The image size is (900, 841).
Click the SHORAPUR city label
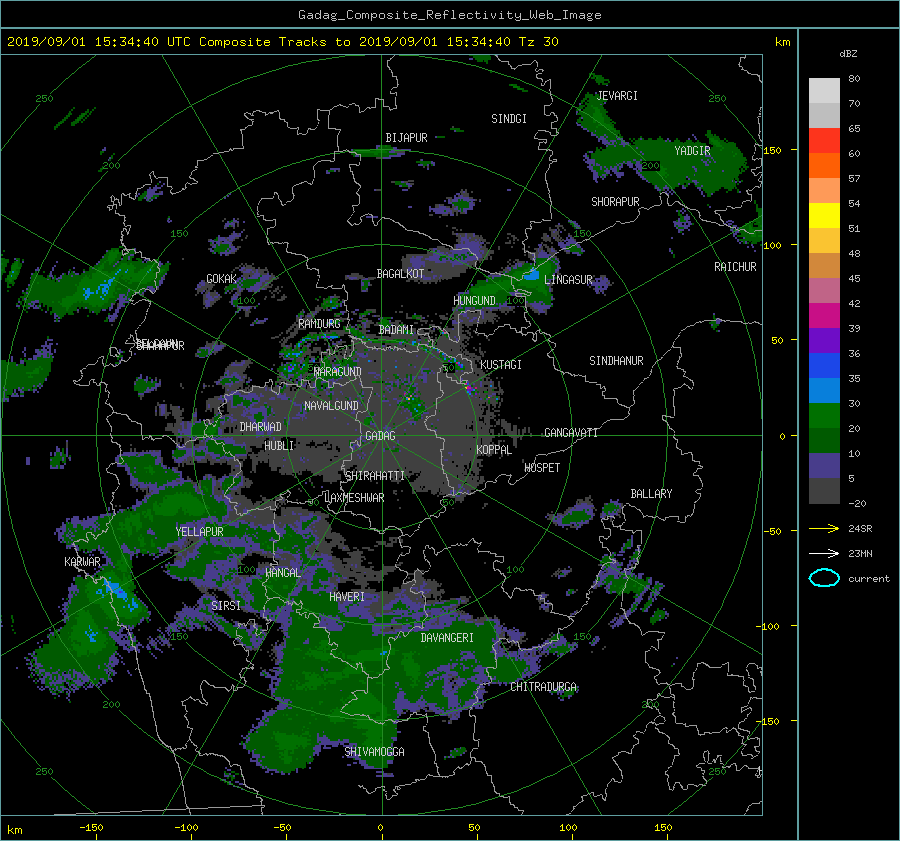tap(615, 202)
